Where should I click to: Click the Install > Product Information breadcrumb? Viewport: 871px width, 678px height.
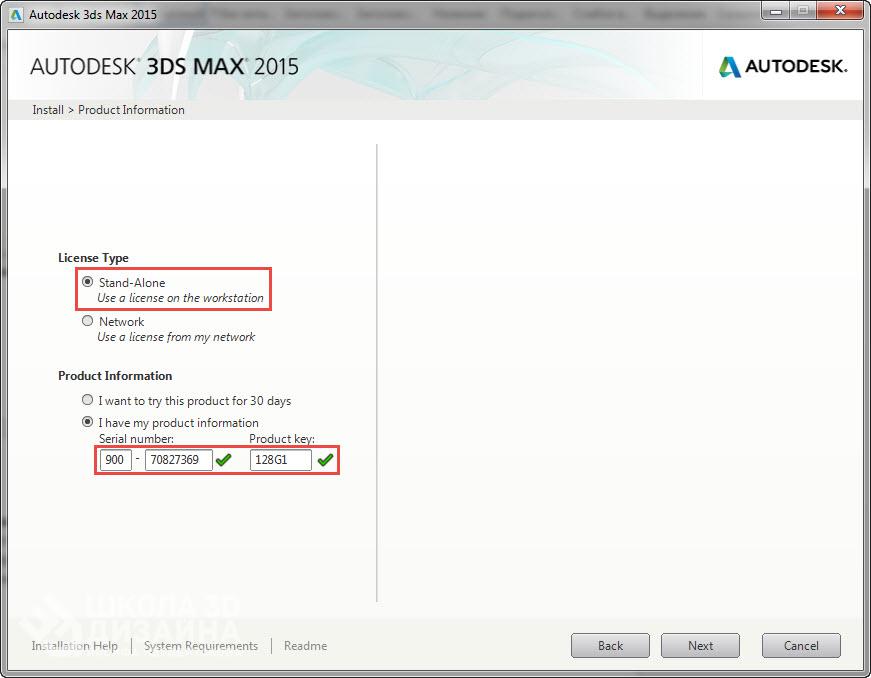(x=108, y=110)
